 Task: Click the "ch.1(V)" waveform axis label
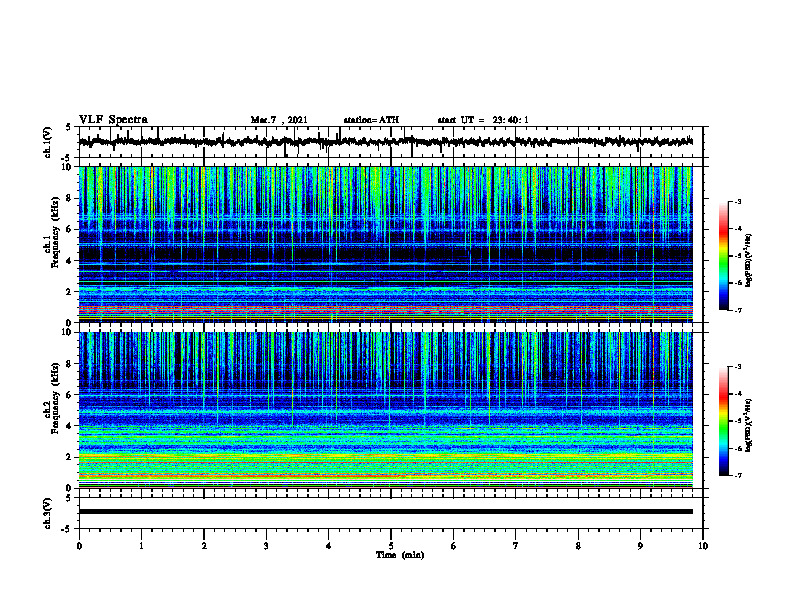[47, 142]
